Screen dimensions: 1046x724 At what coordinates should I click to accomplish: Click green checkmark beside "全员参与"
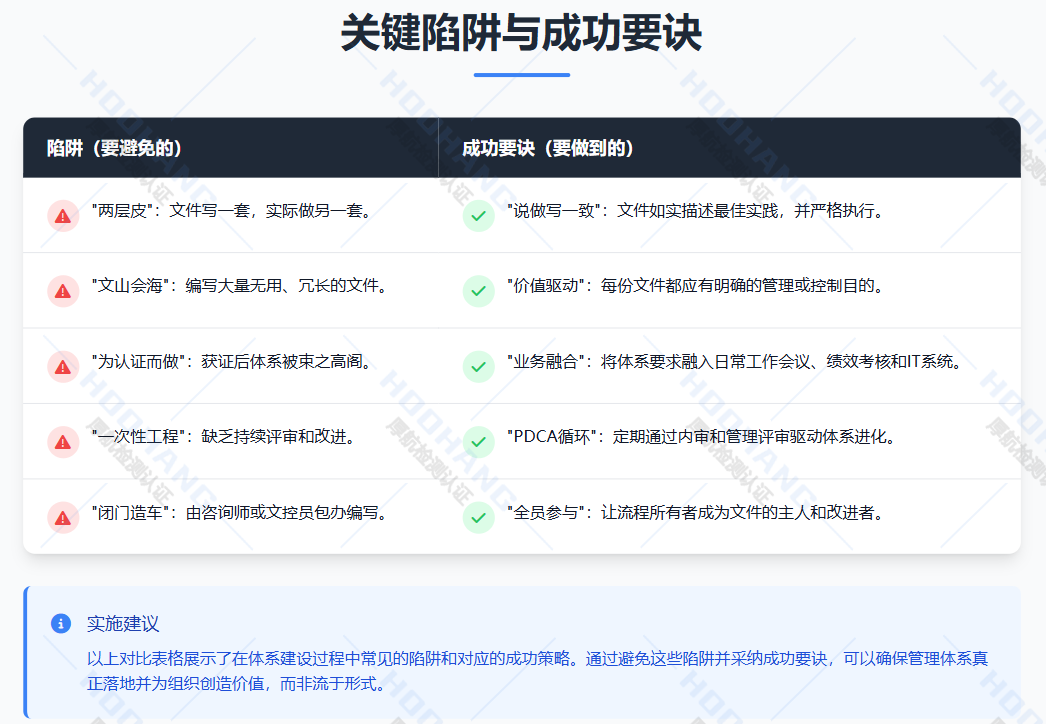479,517
